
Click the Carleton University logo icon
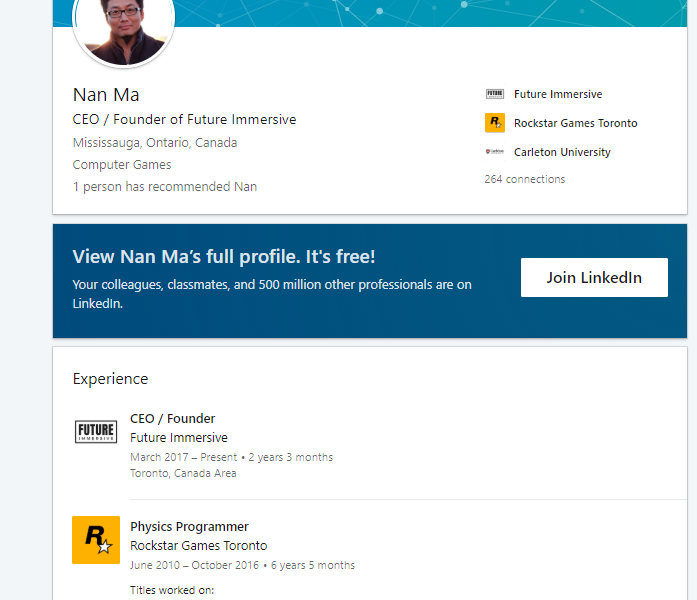coord(495,152)
